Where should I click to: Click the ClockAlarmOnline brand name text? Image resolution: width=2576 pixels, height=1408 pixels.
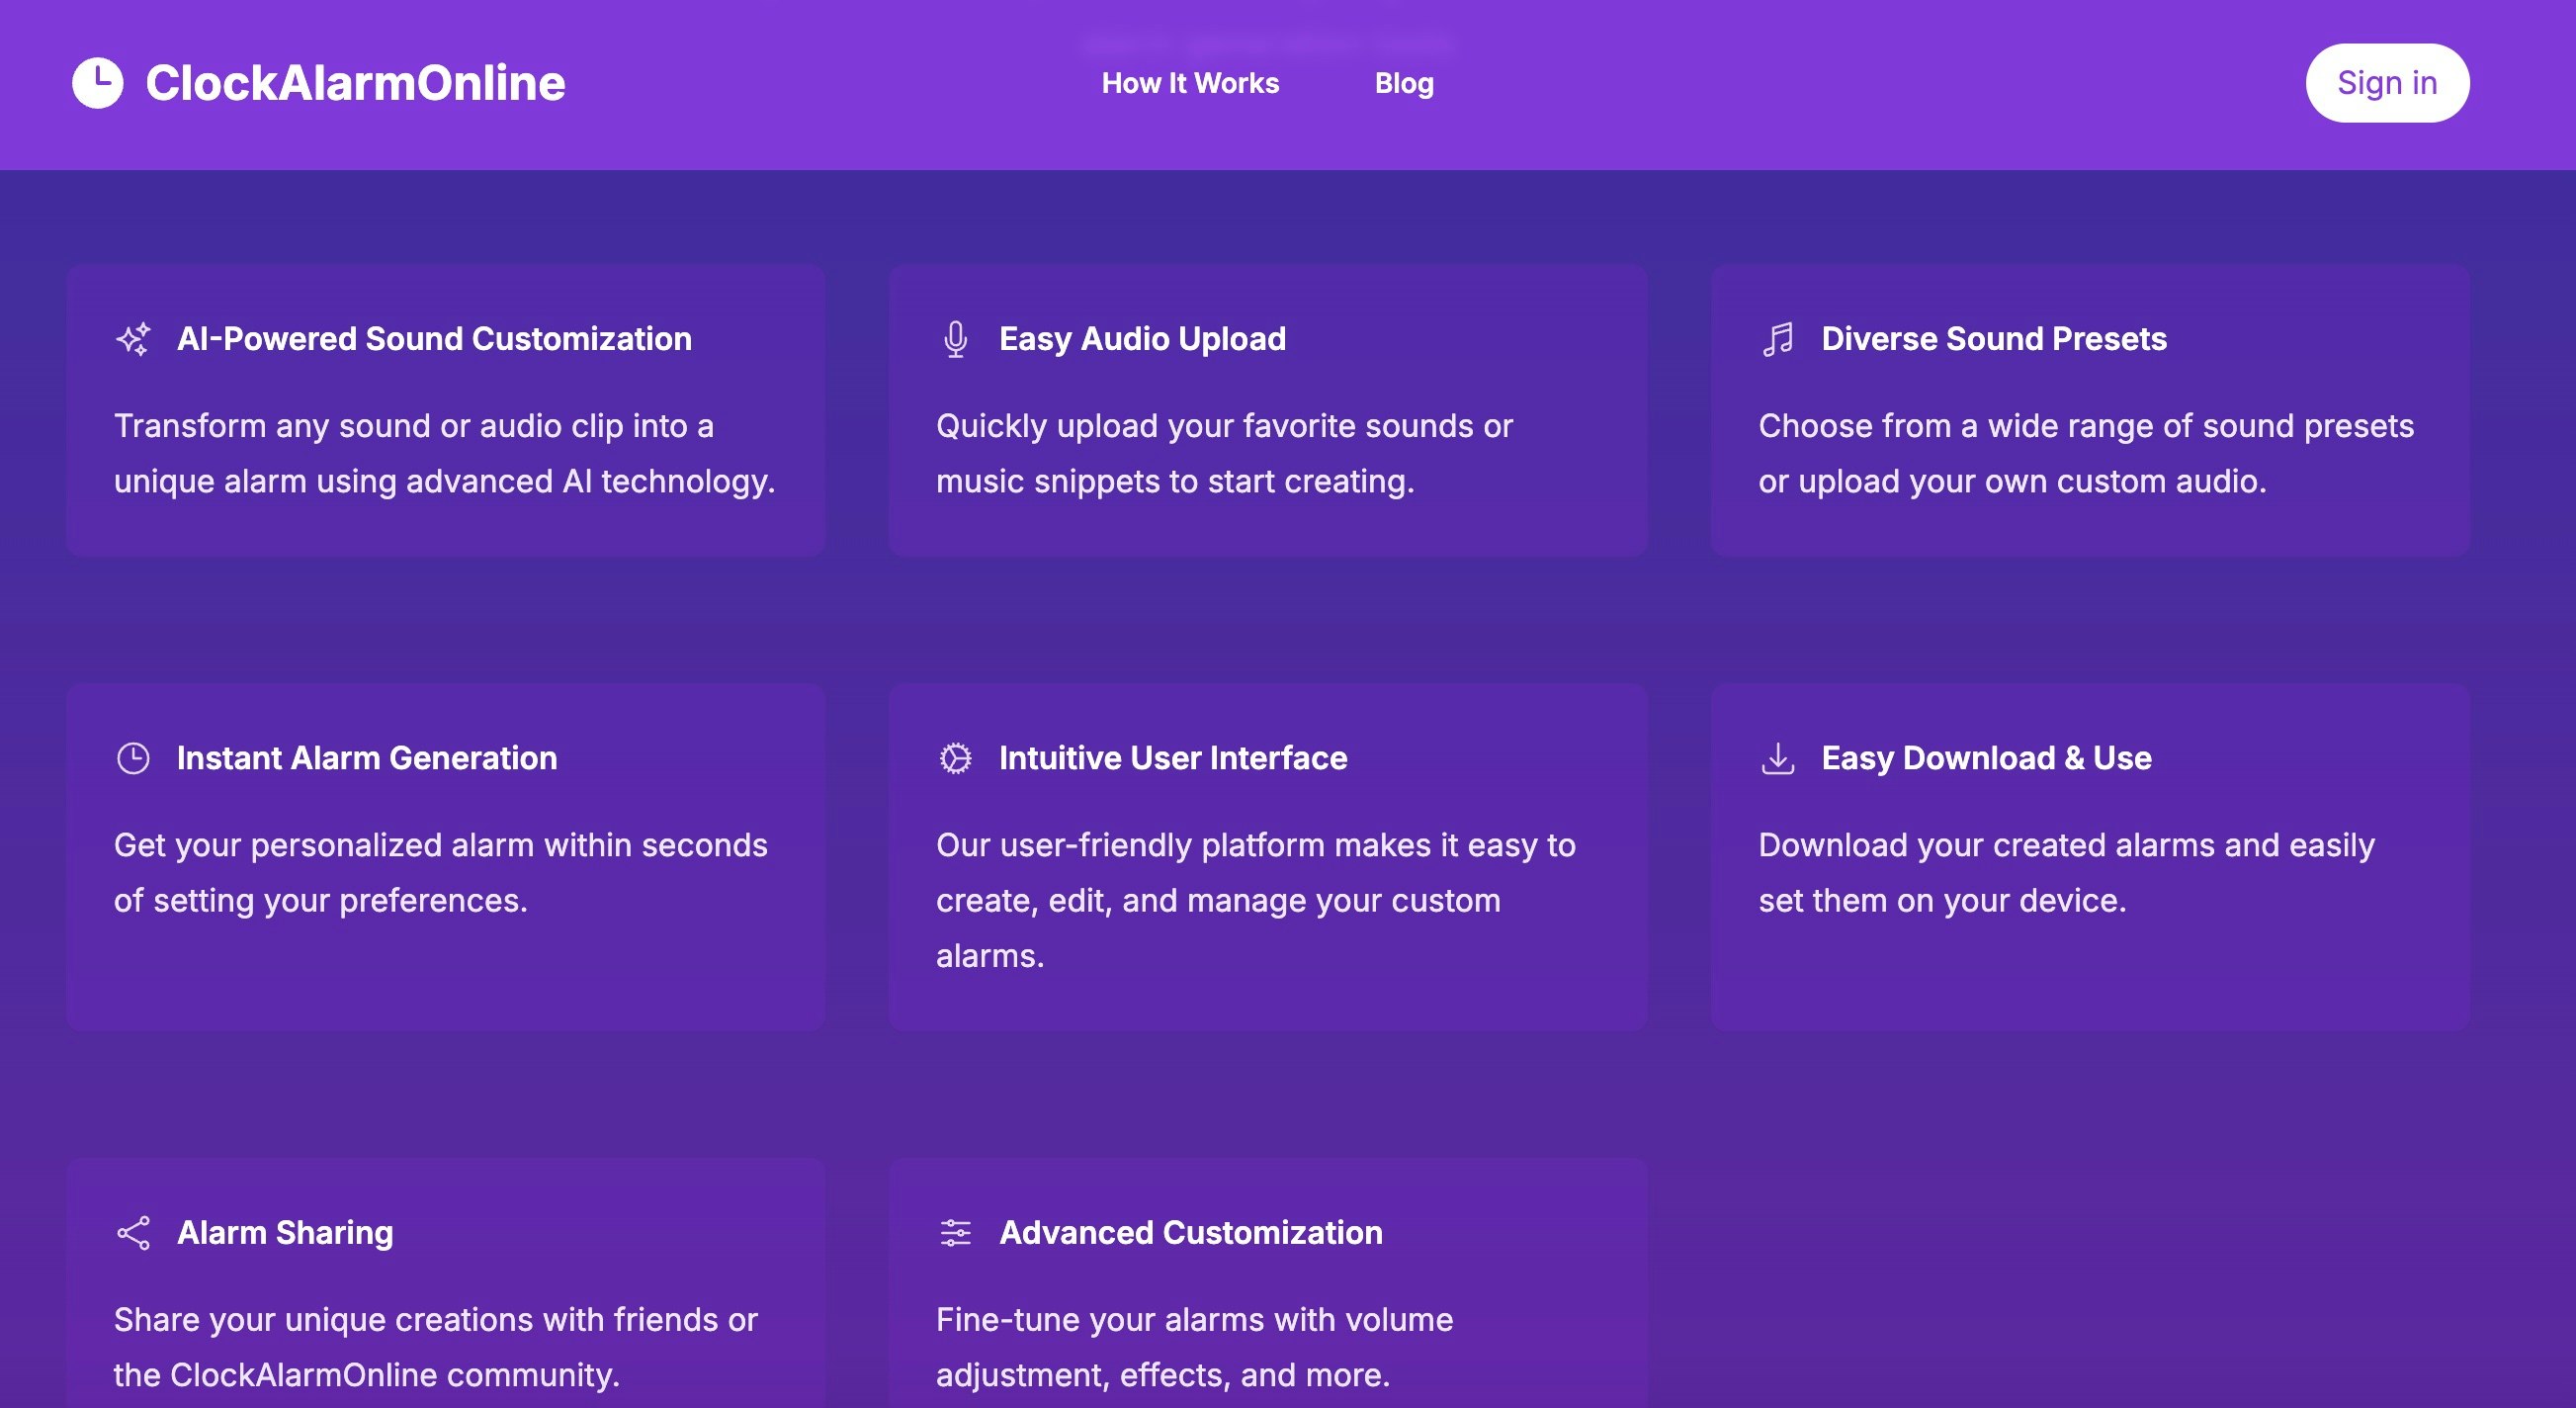[355, 83]
